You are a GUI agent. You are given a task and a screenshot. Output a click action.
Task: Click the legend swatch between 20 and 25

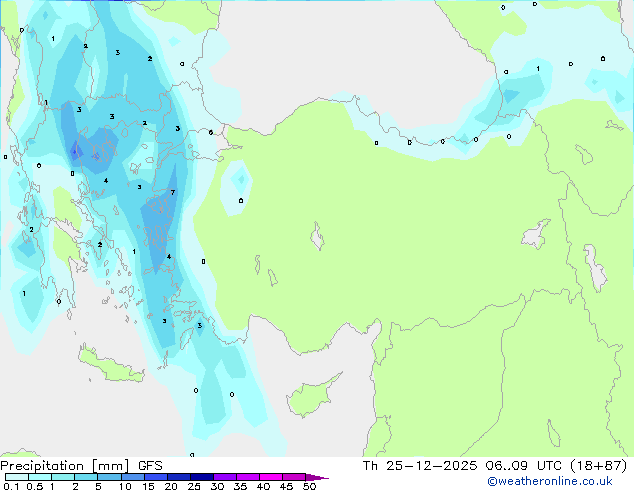[x=179, y=477]
